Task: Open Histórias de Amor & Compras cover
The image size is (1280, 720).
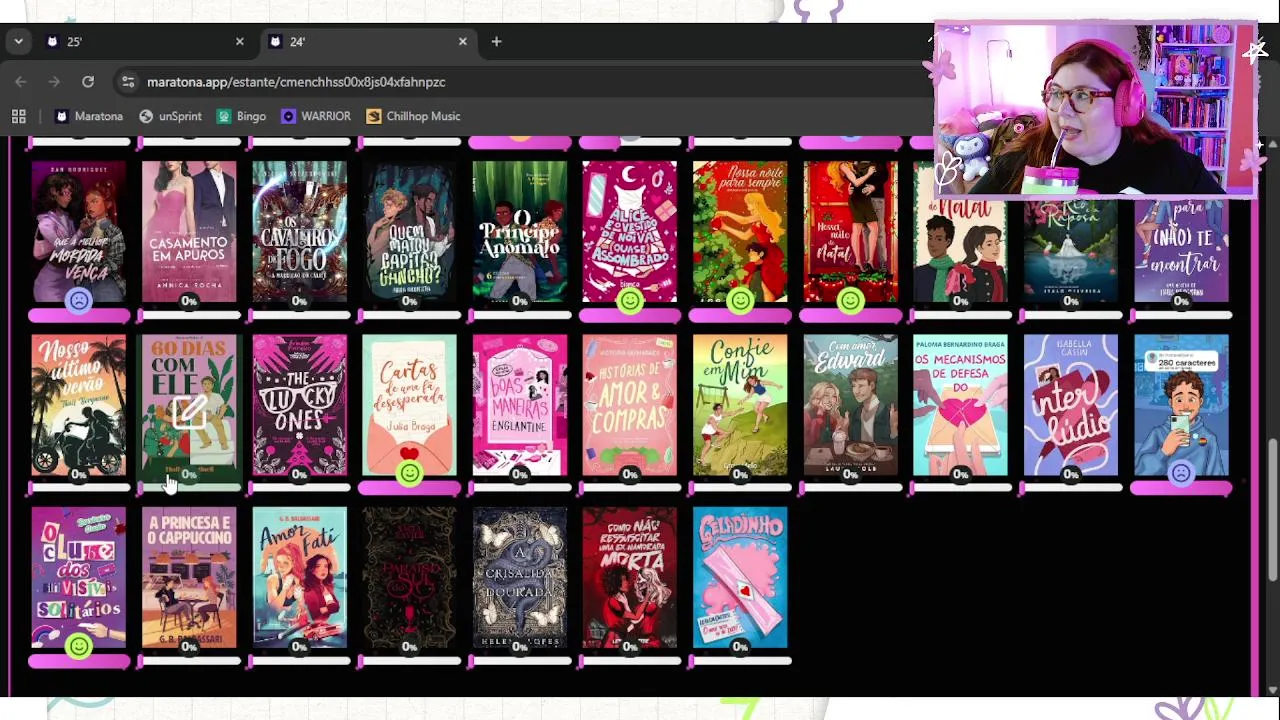Action: (x=630, y=405)
